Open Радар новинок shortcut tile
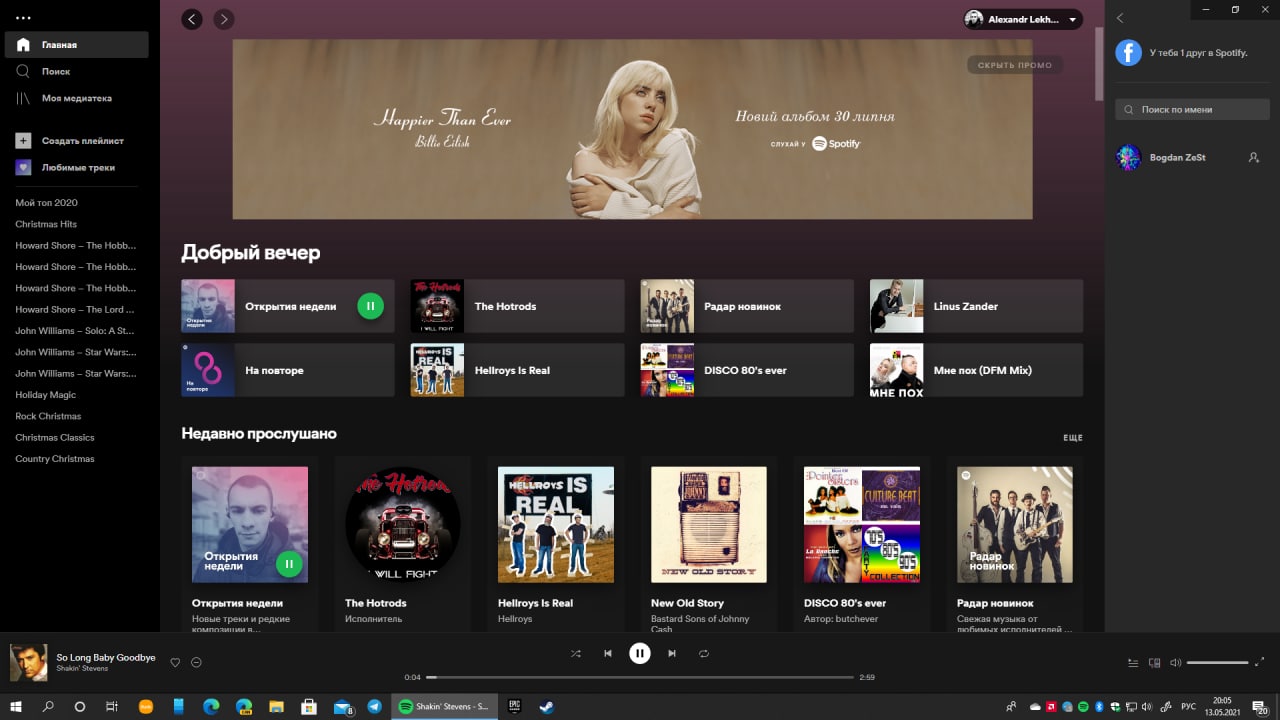The image size is (1280, 720). [747, 306]
